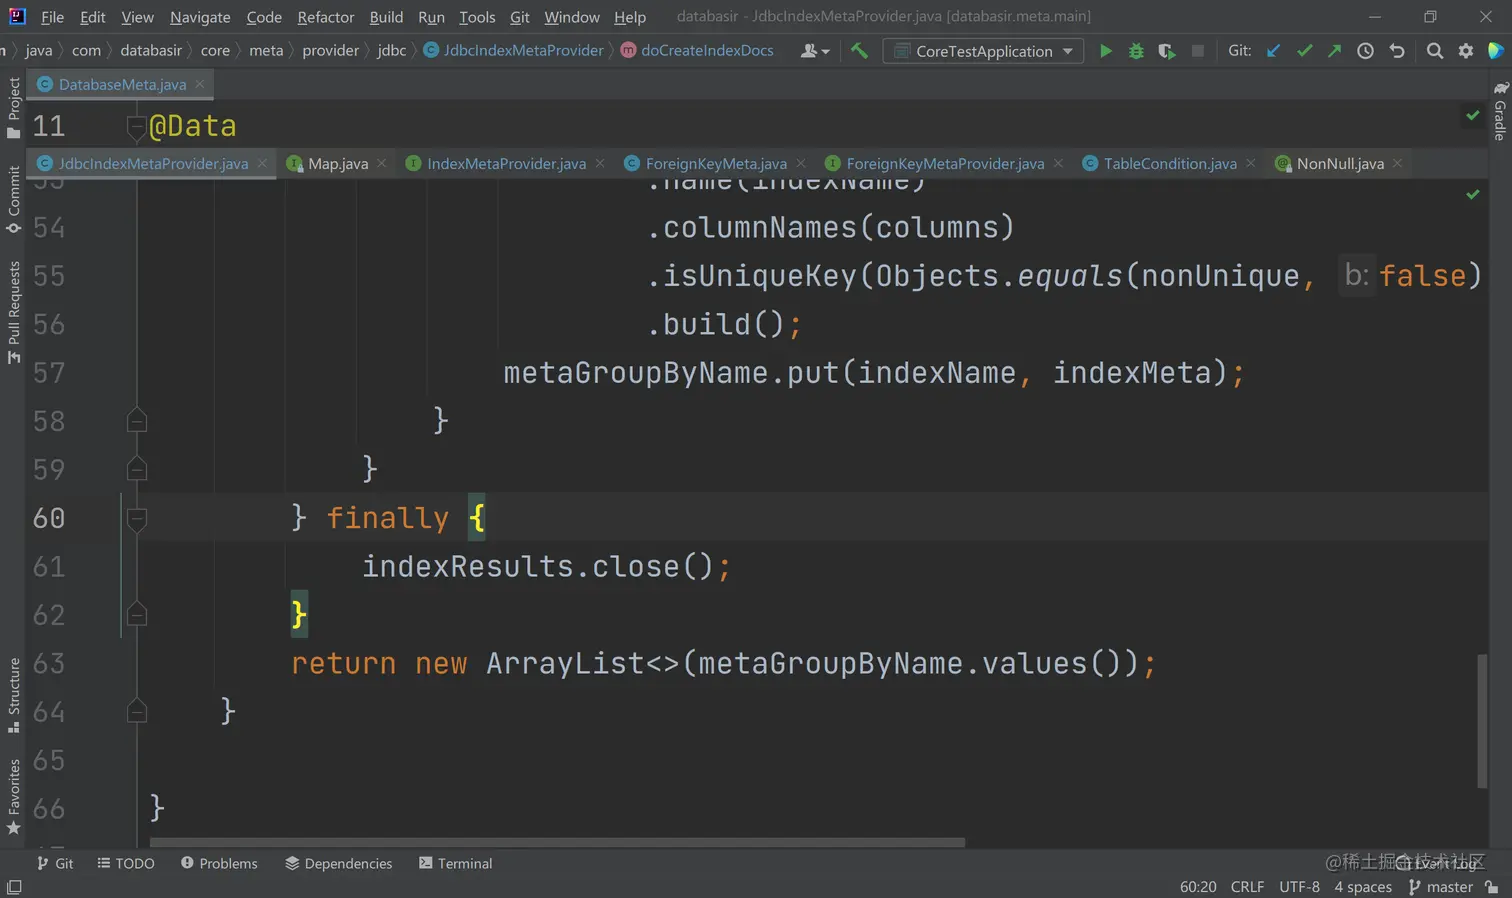Open Project tool window
Image resolution: width=1512 pixels, height=898 pixels.
13,107
